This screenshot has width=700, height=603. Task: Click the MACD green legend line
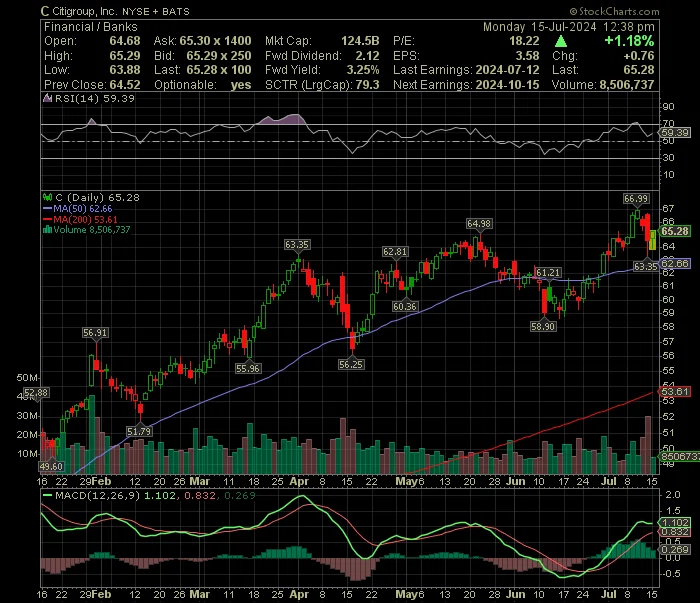(47, 495)
